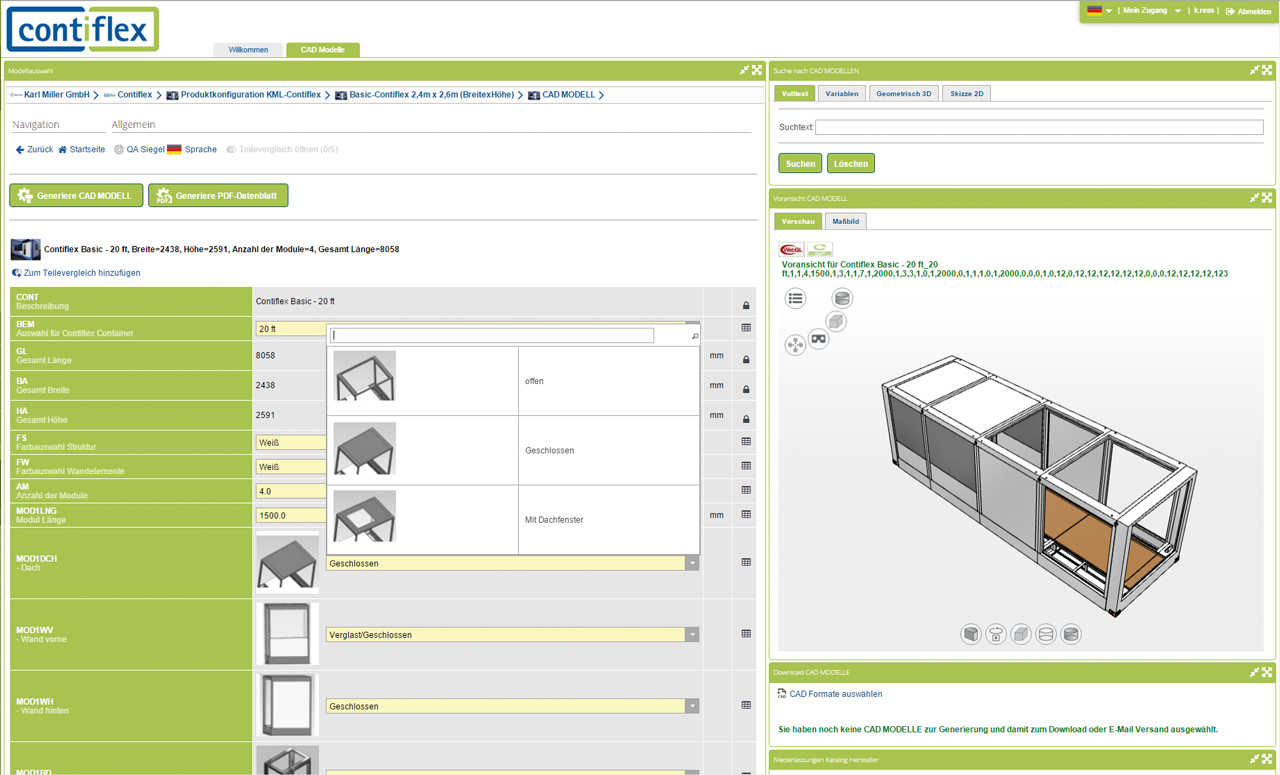
Task: Select the Mit Dachfenster roof option thumbnail
Action: tap(364, 519)
